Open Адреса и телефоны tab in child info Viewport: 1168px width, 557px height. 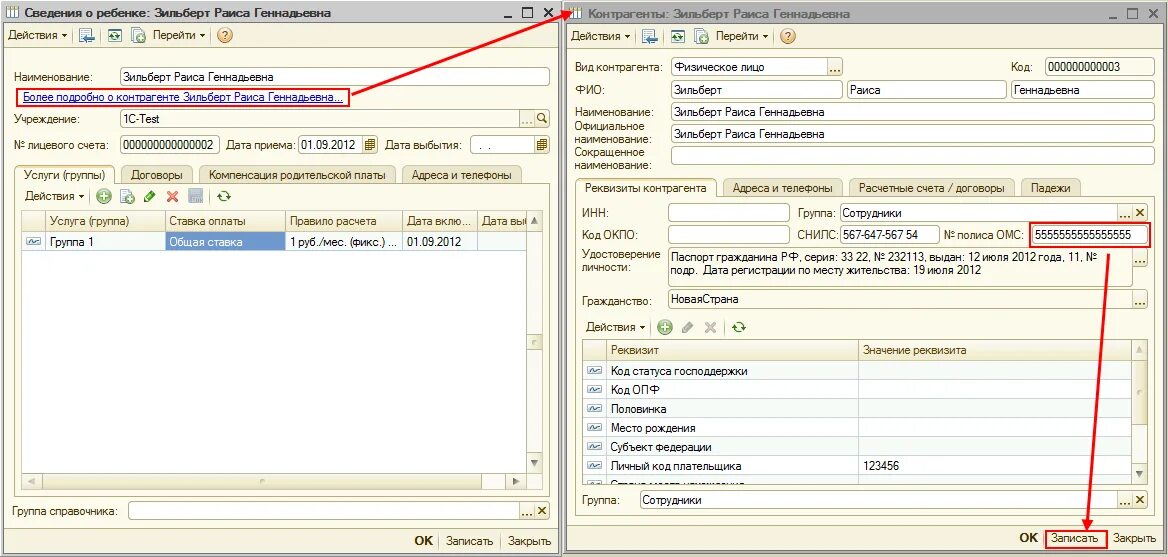tap(463, 175)
